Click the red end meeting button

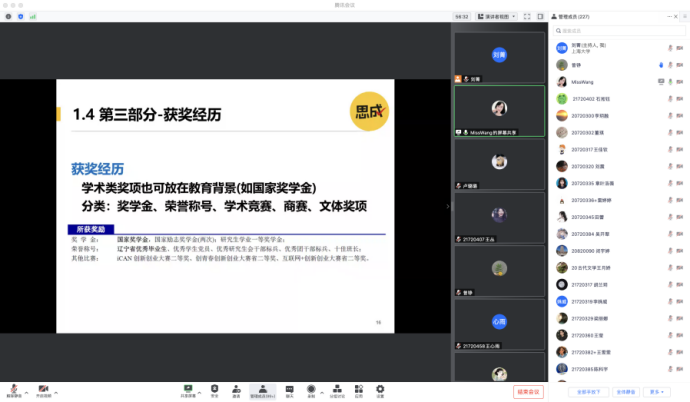pos(527,391)
